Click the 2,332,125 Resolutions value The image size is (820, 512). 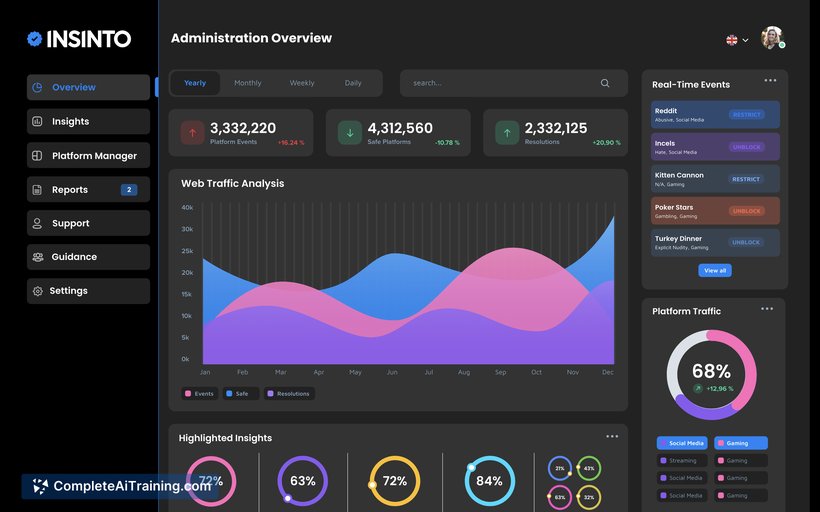pyautogui.click(x=556, y=128)
